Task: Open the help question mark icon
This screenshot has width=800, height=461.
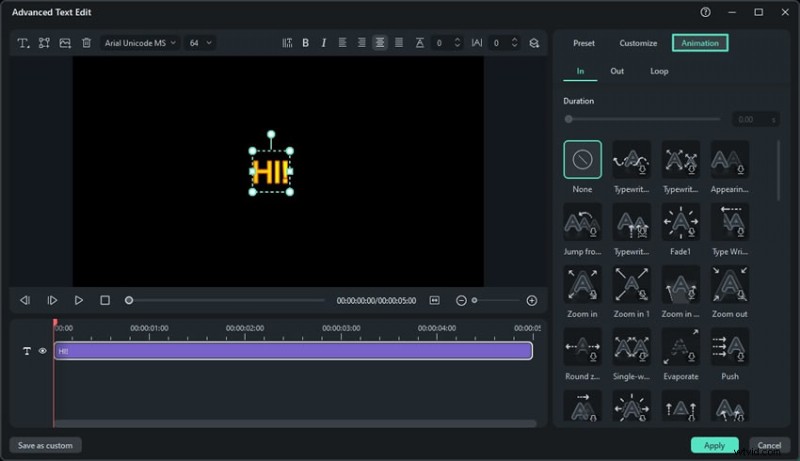Action: (705, 12)
